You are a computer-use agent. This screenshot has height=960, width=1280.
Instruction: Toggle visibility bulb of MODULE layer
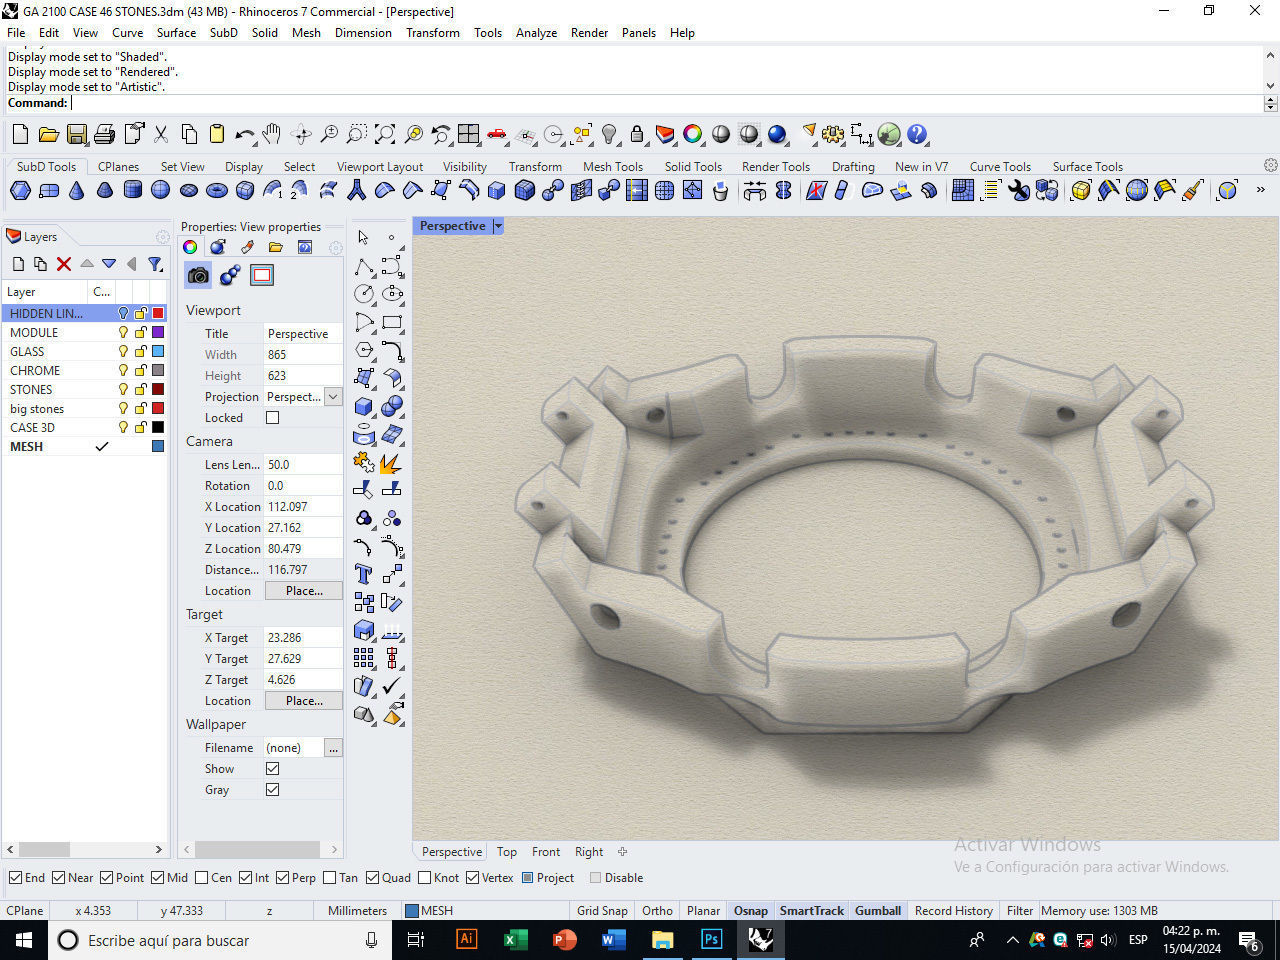124,333
